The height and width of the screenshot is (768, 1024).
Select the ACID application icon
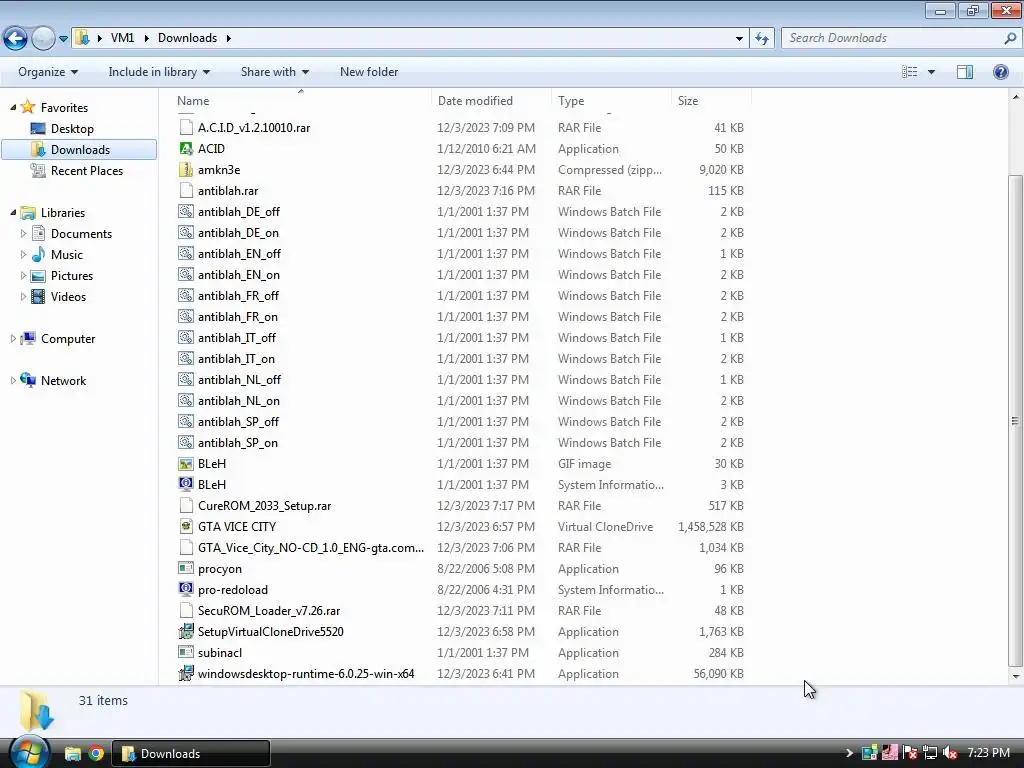[186, 149]
